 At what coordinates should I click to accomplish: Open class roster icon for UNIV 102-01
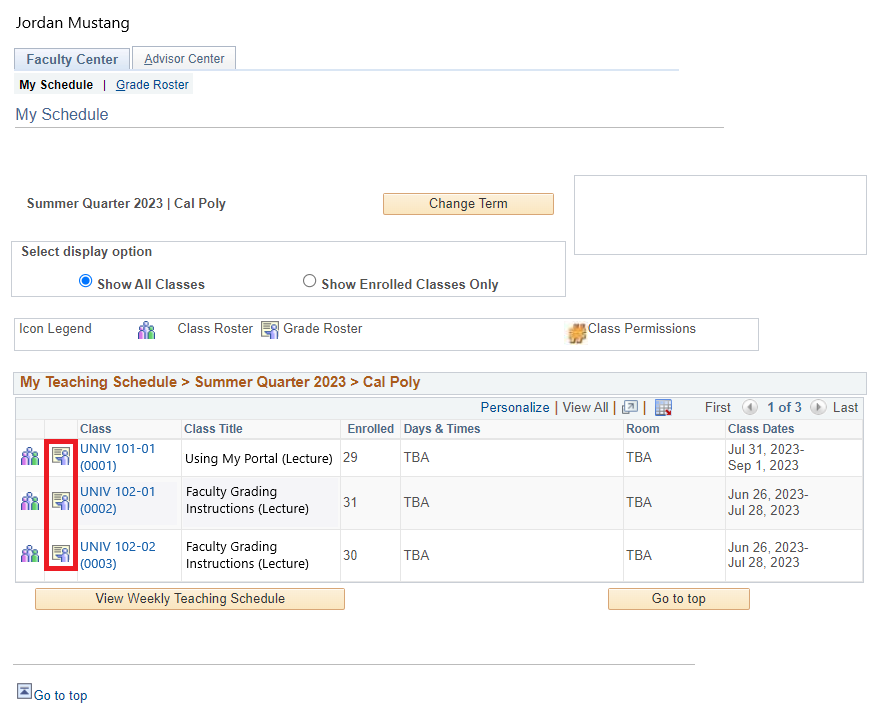coord(30,501)
